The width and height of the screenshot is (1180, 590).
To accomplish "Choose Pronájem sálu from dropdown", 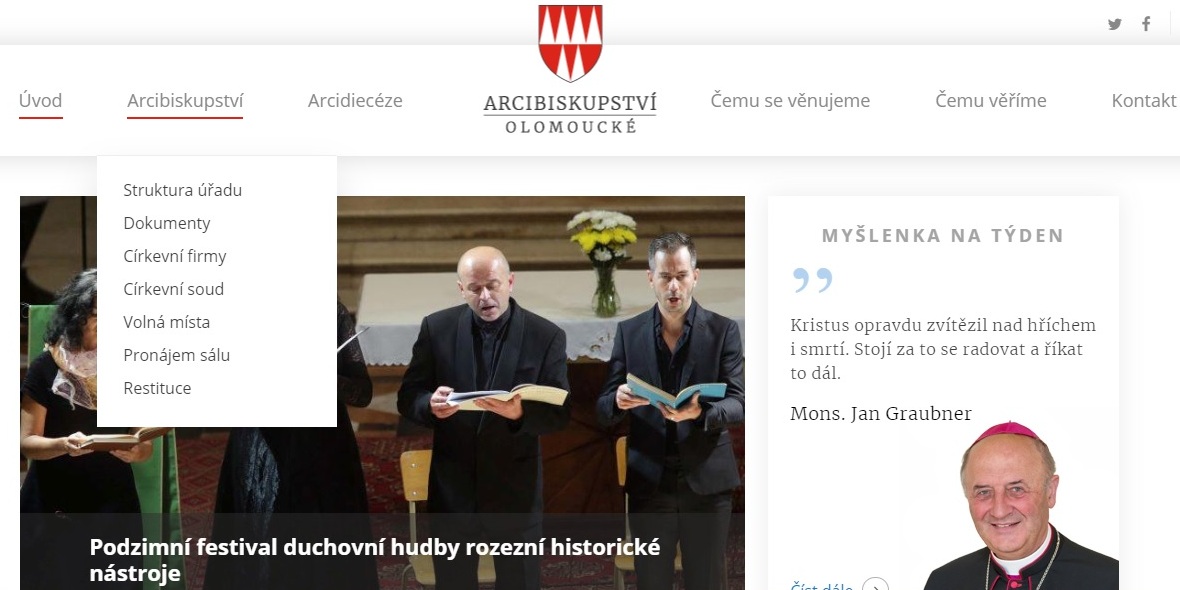I will tap(177, 355).
